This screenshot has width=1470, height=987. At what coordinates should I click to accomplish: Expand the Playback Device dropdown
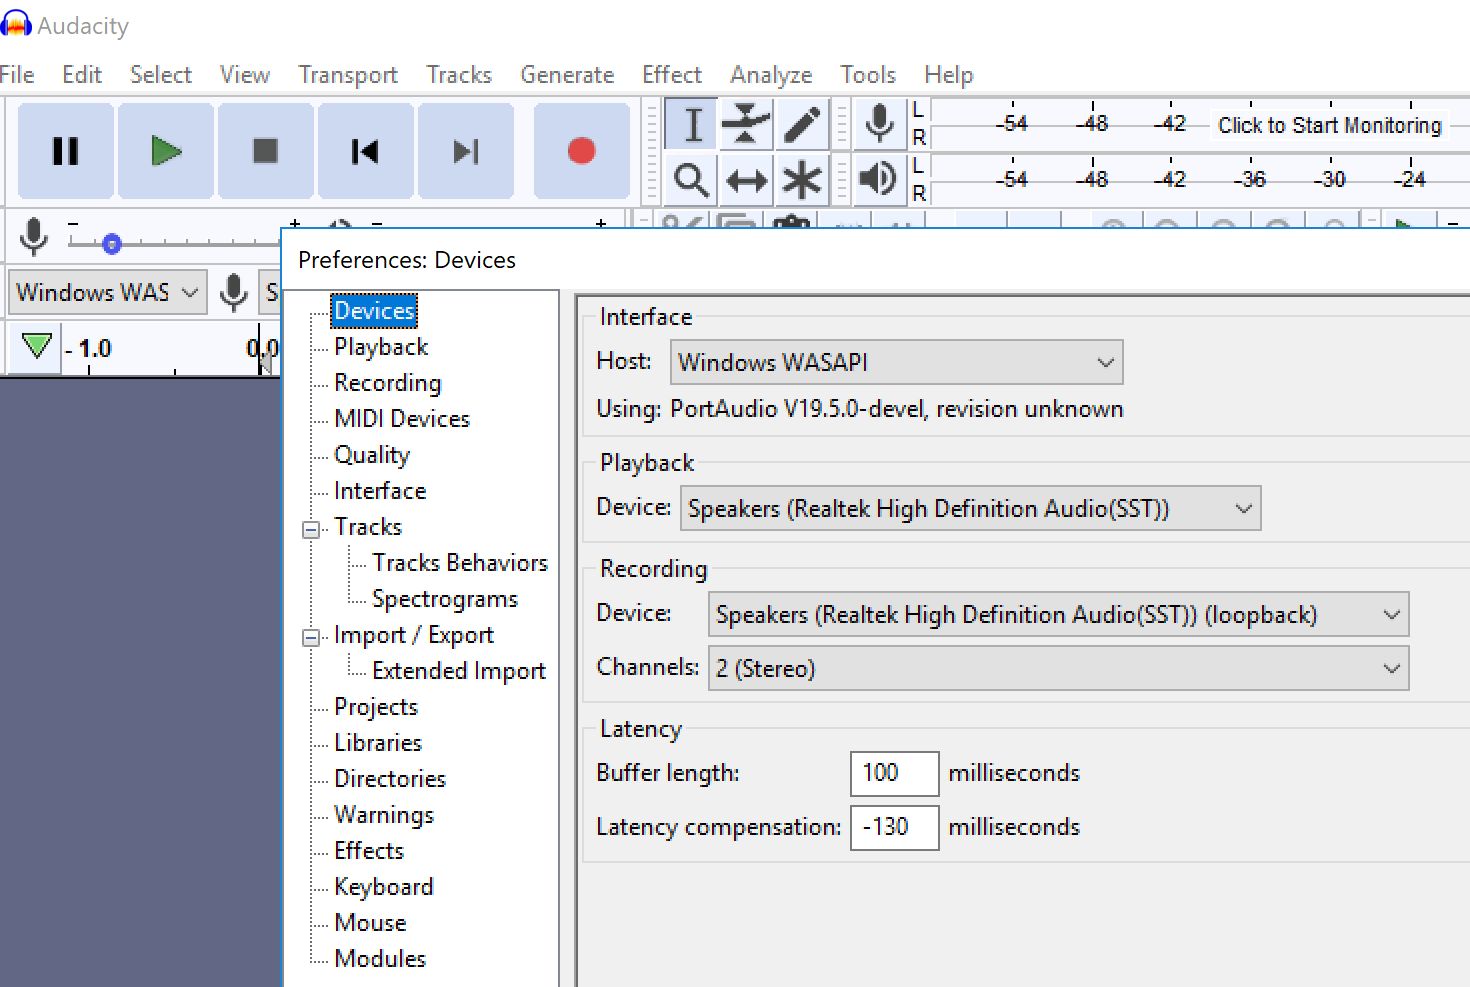970,508
